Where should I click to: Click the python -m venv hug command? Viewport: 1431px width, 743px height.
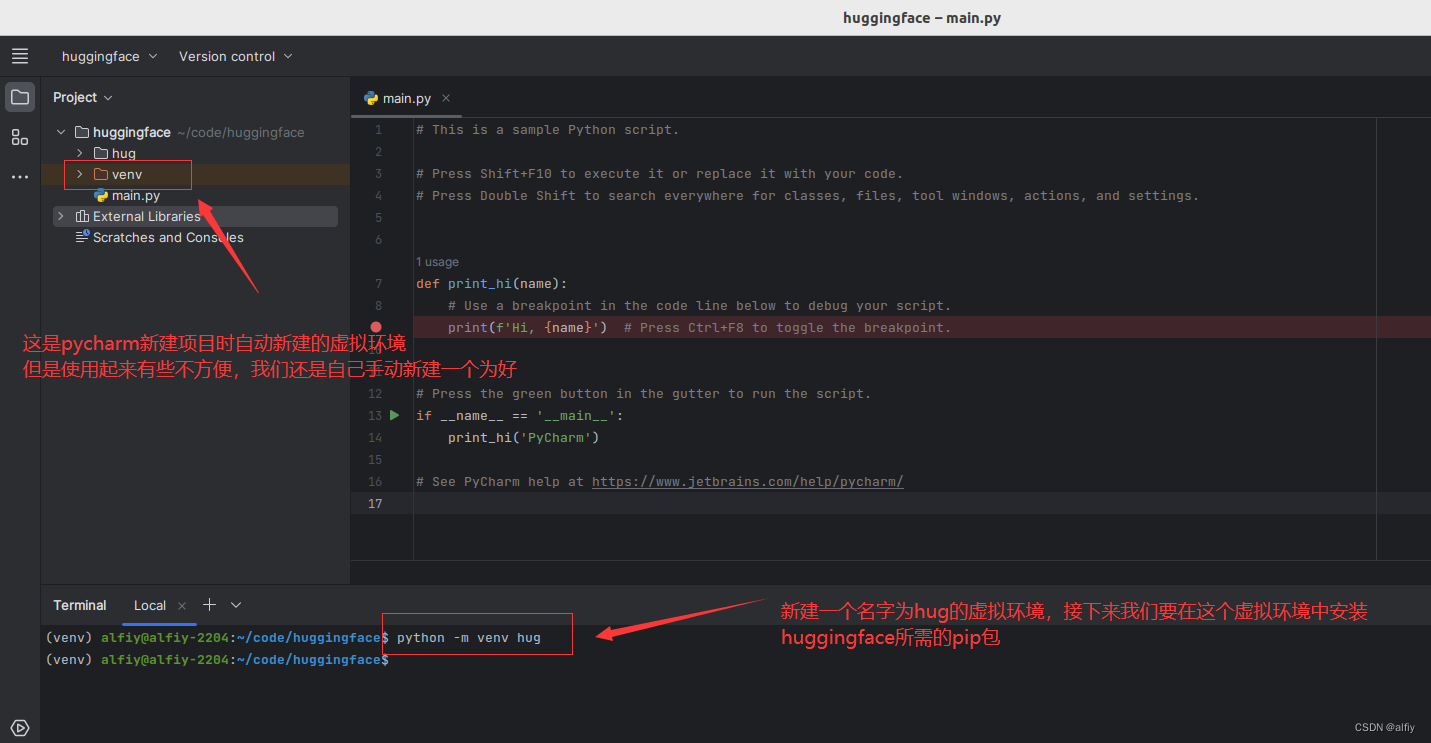pos(468,637)
